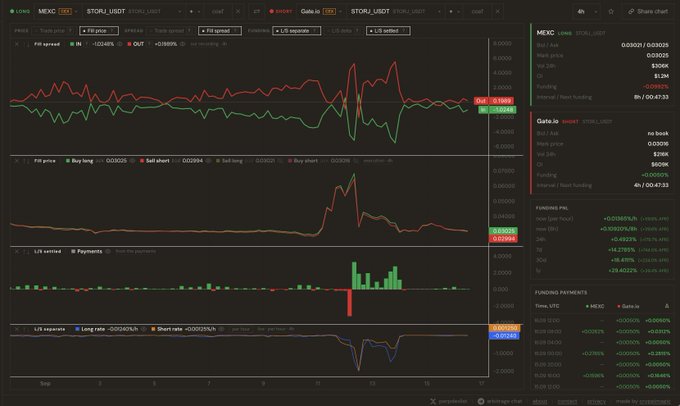Reorder the Fill price panel via arrows icon
The width and height of the screenshot is (680, 406).
coord(26,161)
